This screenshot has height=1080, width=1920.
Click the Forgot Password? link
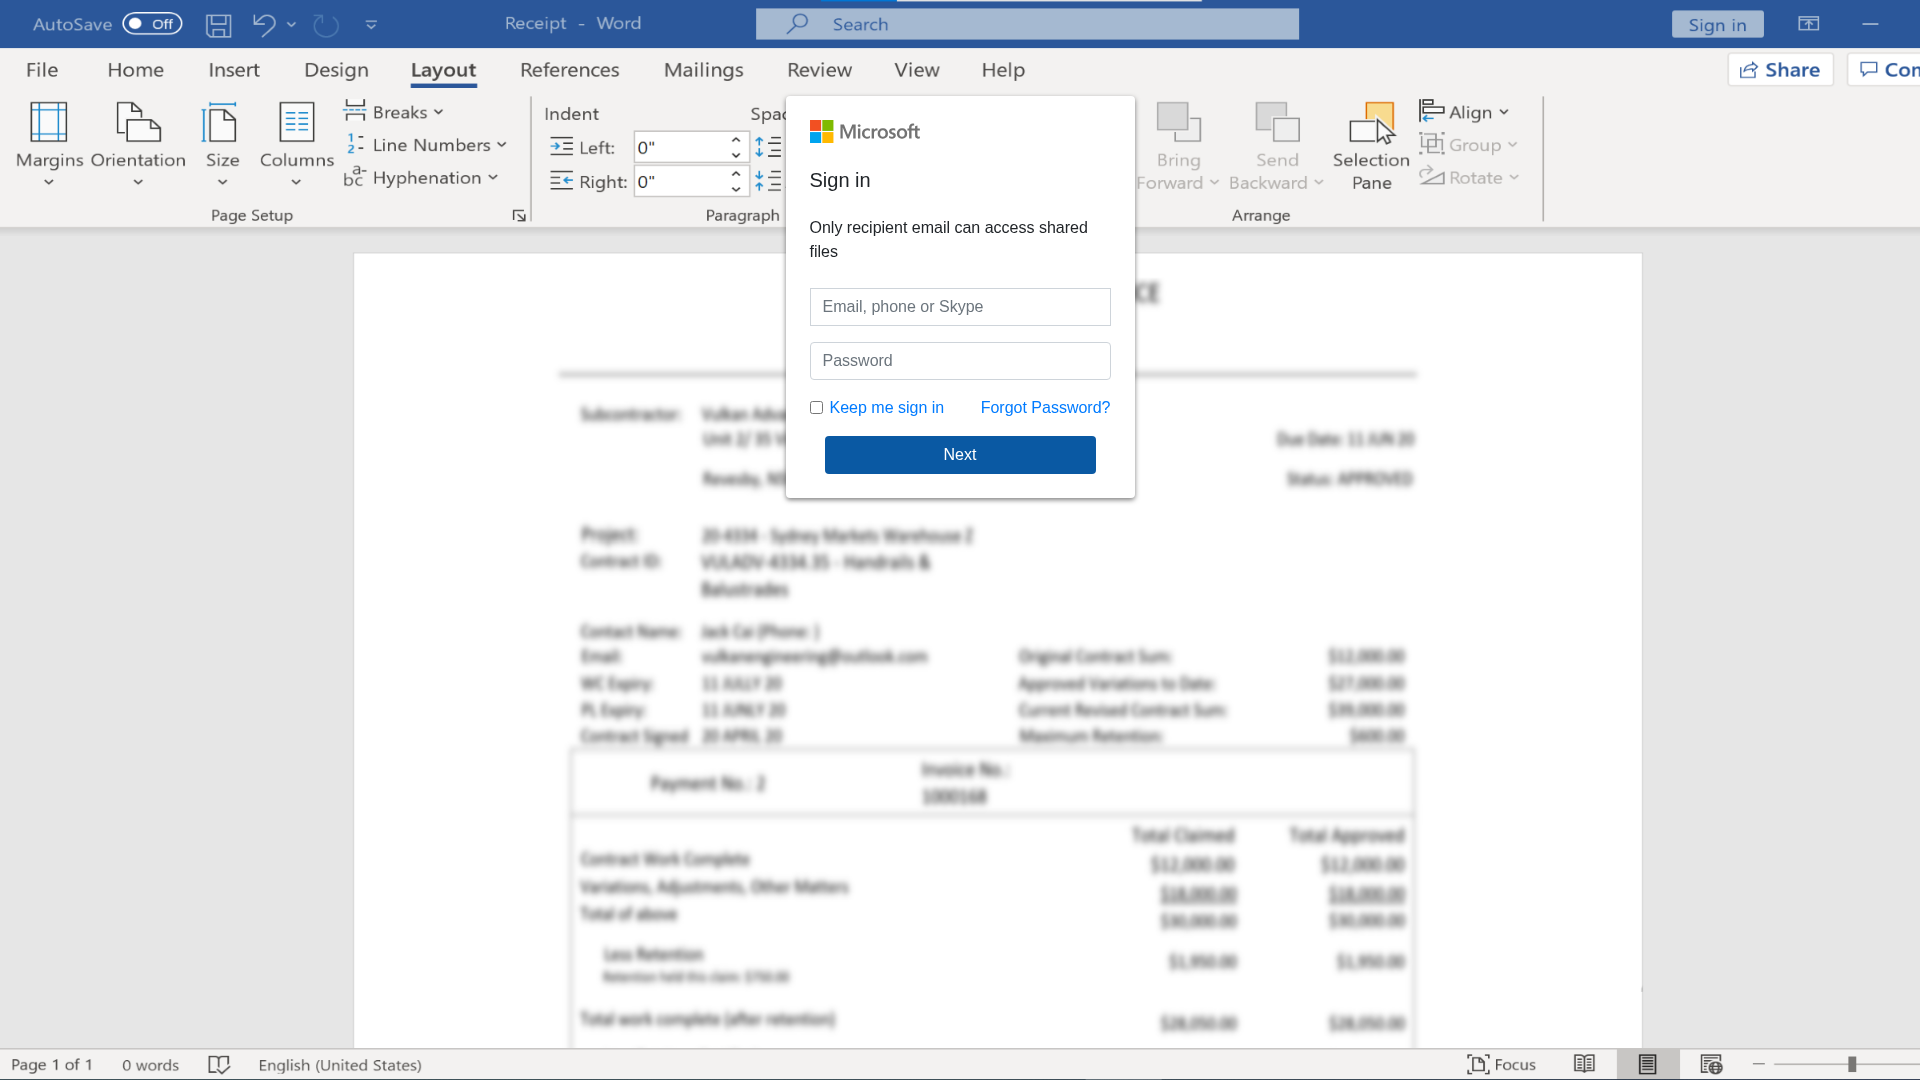1045,408
